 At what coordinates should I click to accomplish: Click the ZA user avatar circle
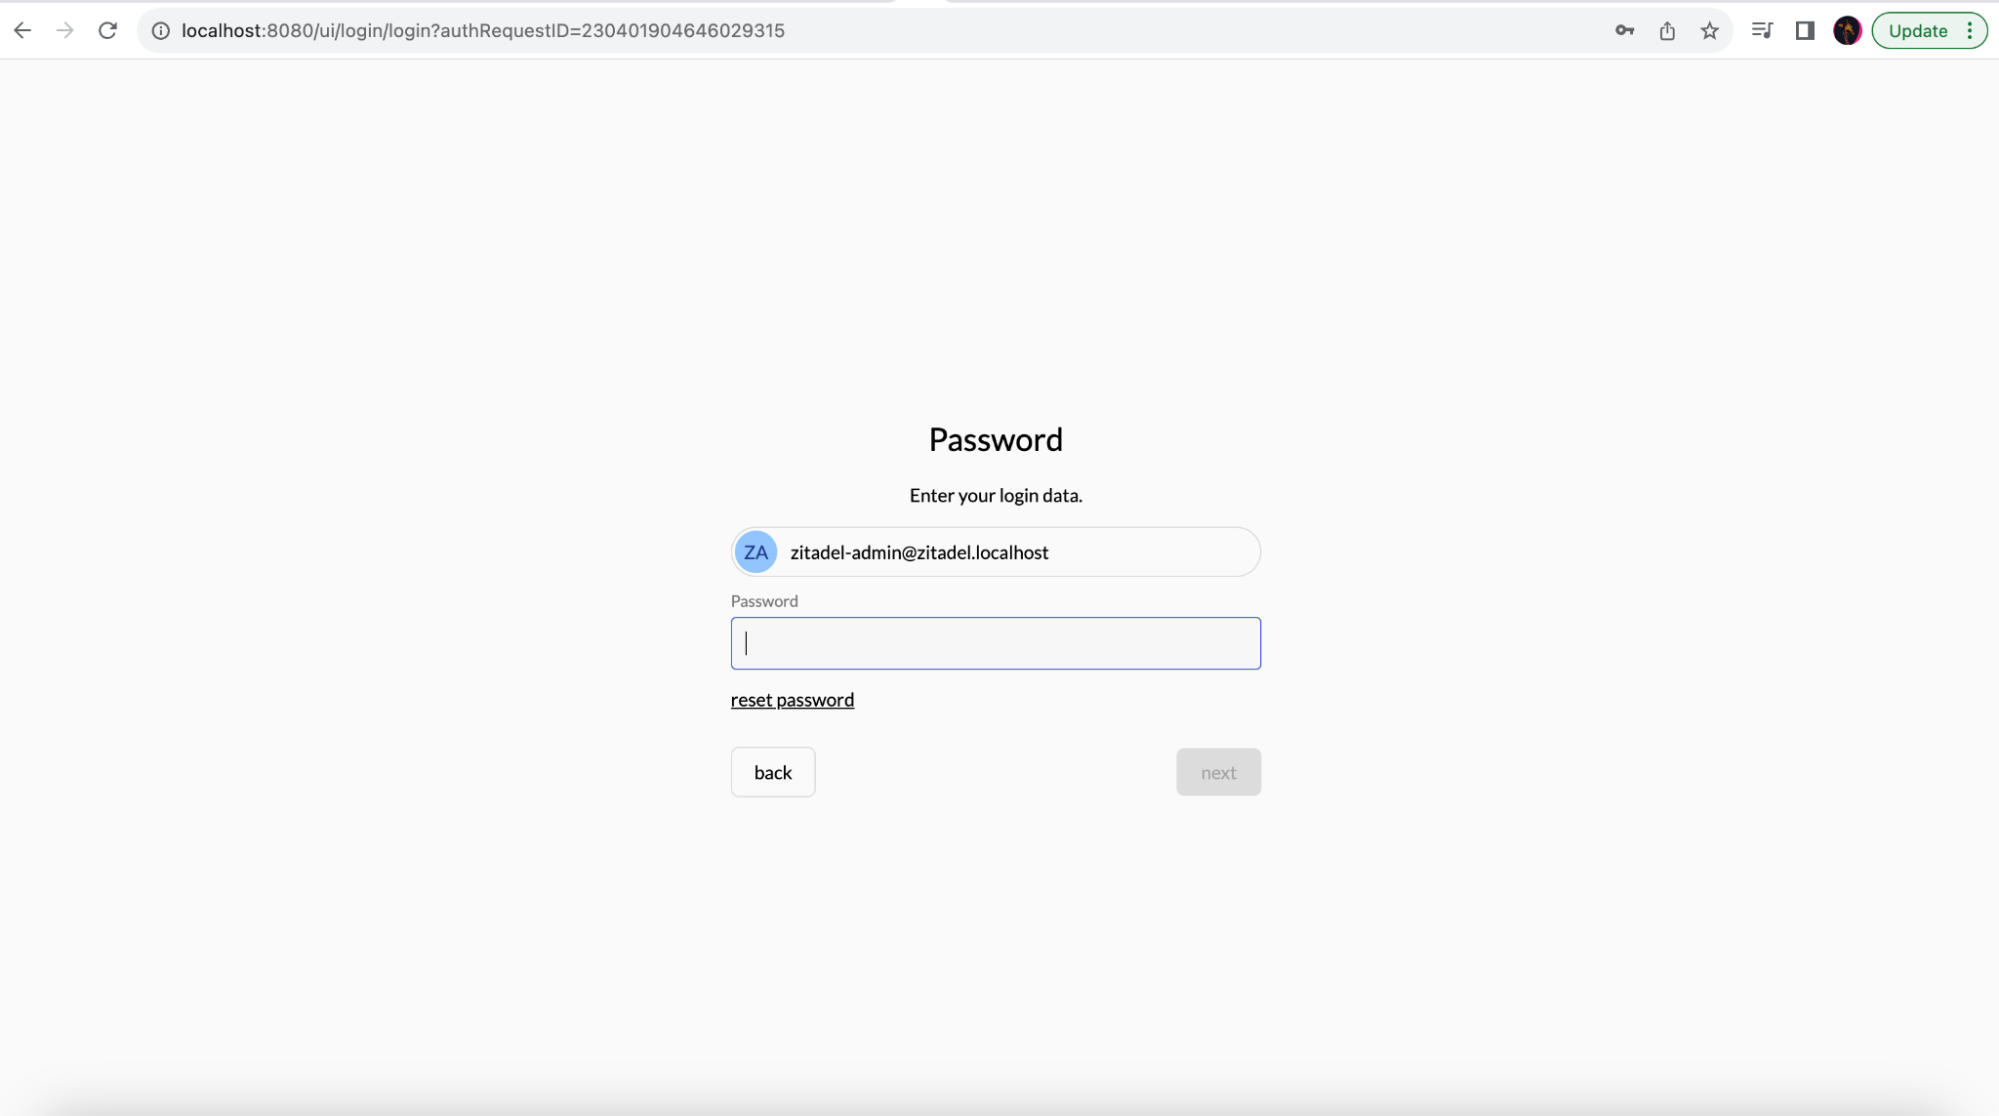pos(756,552)
